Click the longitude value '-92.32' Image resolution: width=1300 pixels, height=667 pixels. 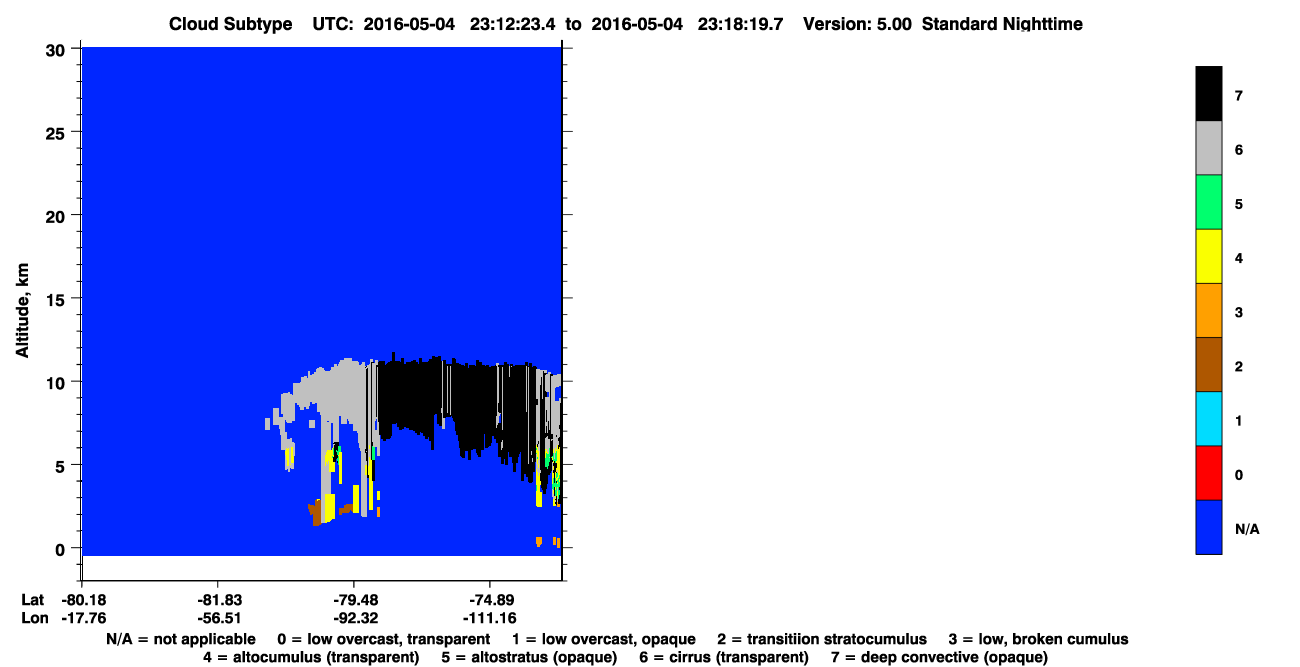coord(355,618)
